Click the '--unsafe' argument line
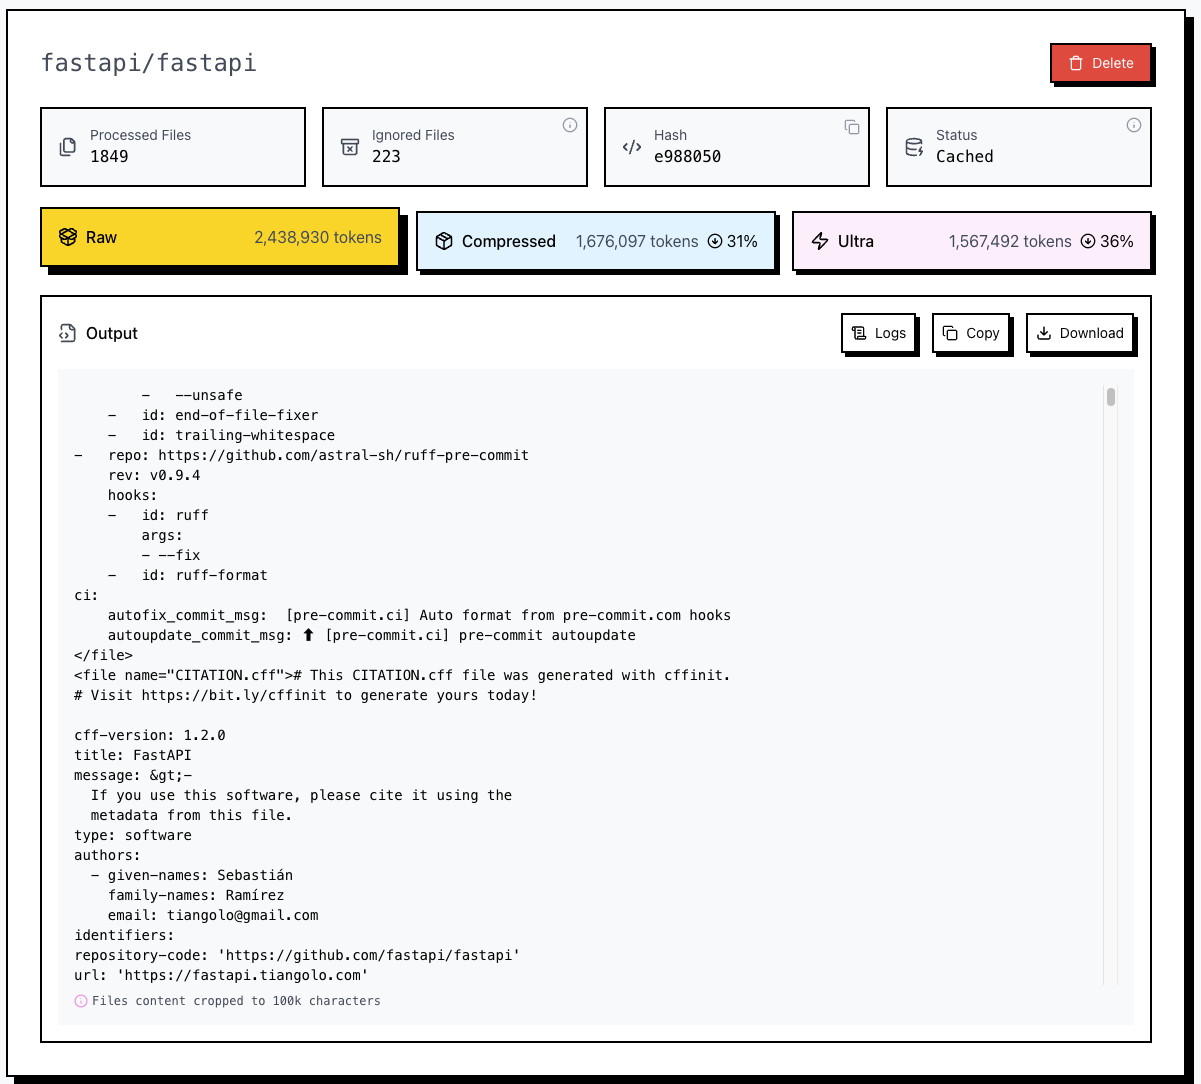1201x1084 pixels. point(192,395)
